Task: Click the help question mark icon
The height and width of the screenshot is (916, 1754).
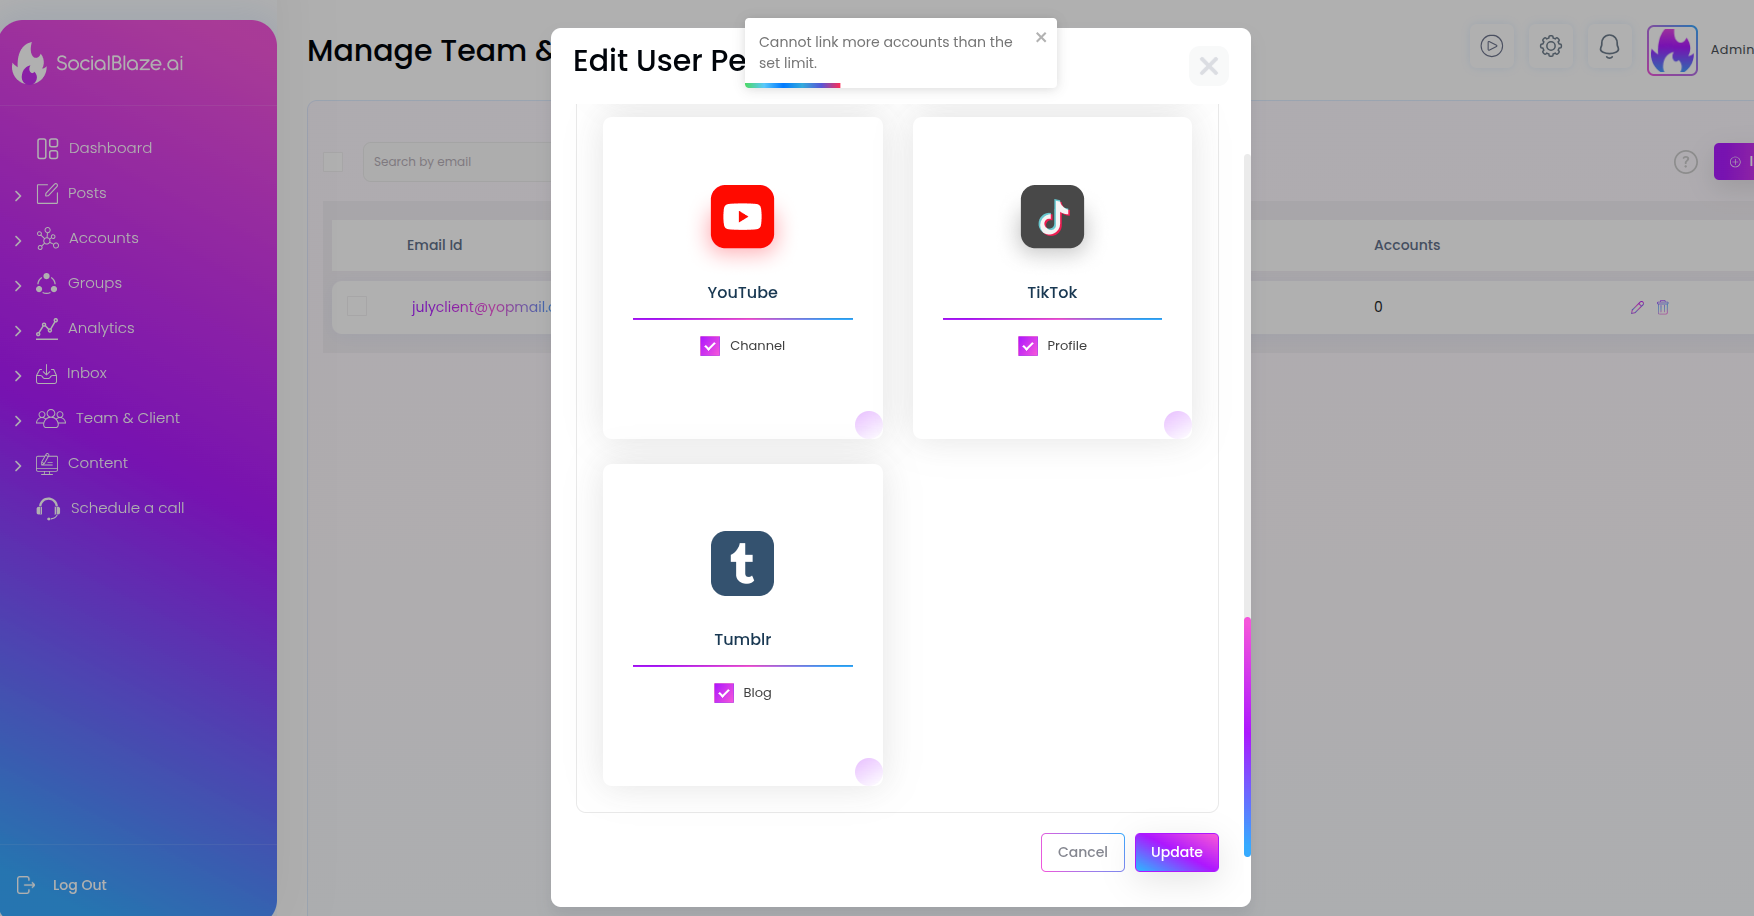Action: click(x=1686, y=162)
